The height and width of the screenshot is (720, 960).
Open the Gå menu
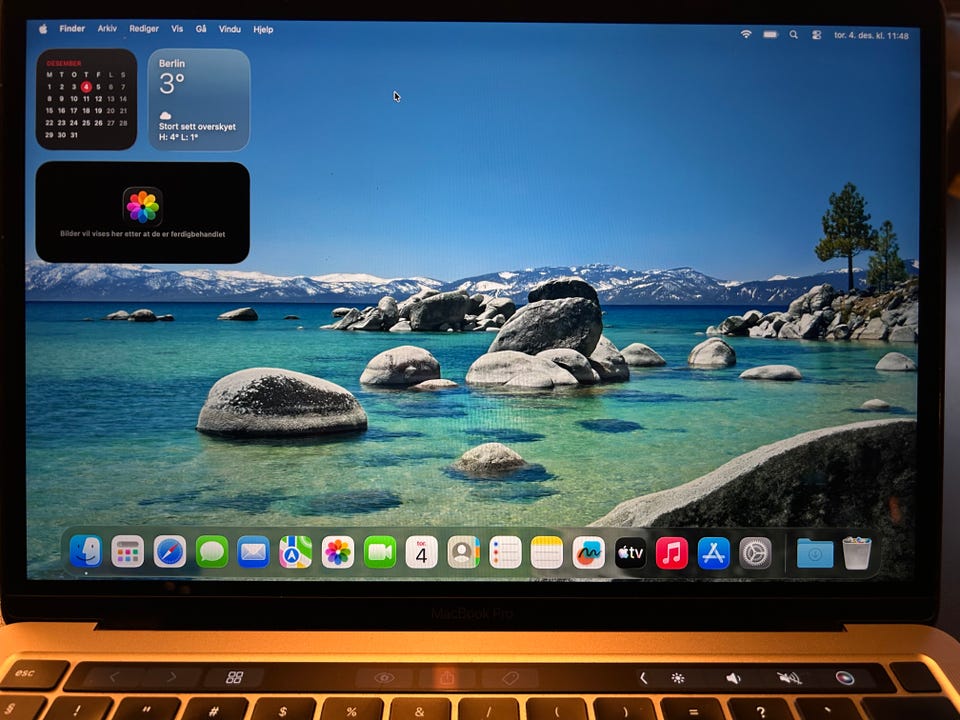click(201, 29)
